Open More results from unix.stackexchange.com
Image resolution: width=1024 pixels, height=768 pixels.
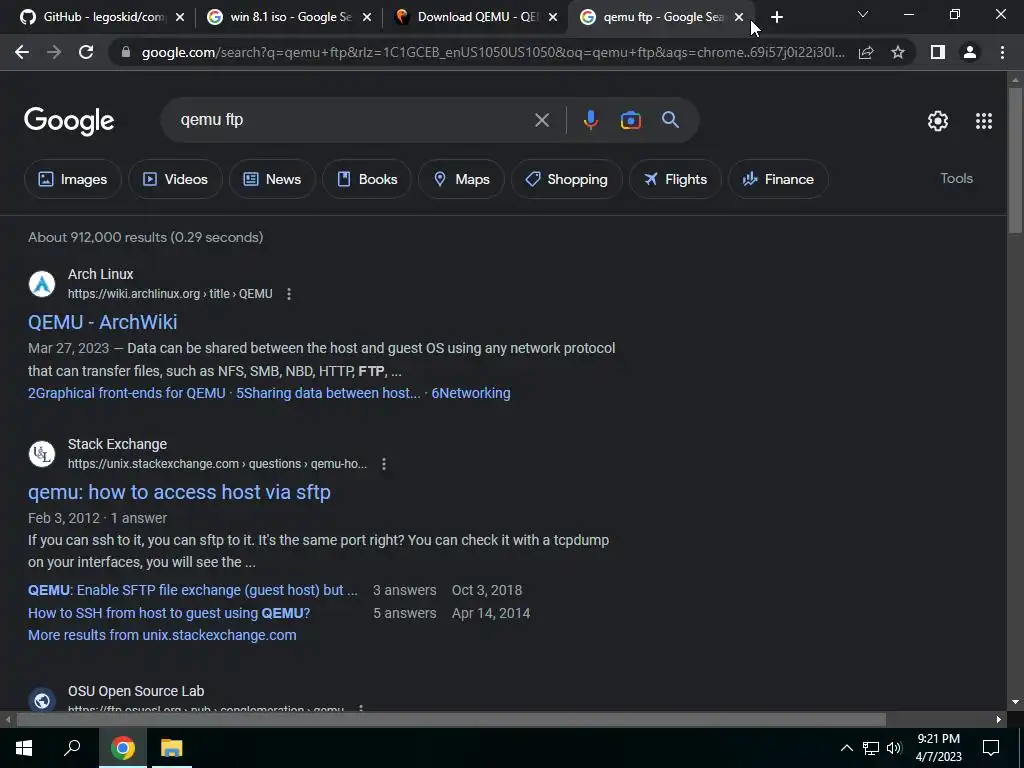pyautogui.click(x=162, y=635)
